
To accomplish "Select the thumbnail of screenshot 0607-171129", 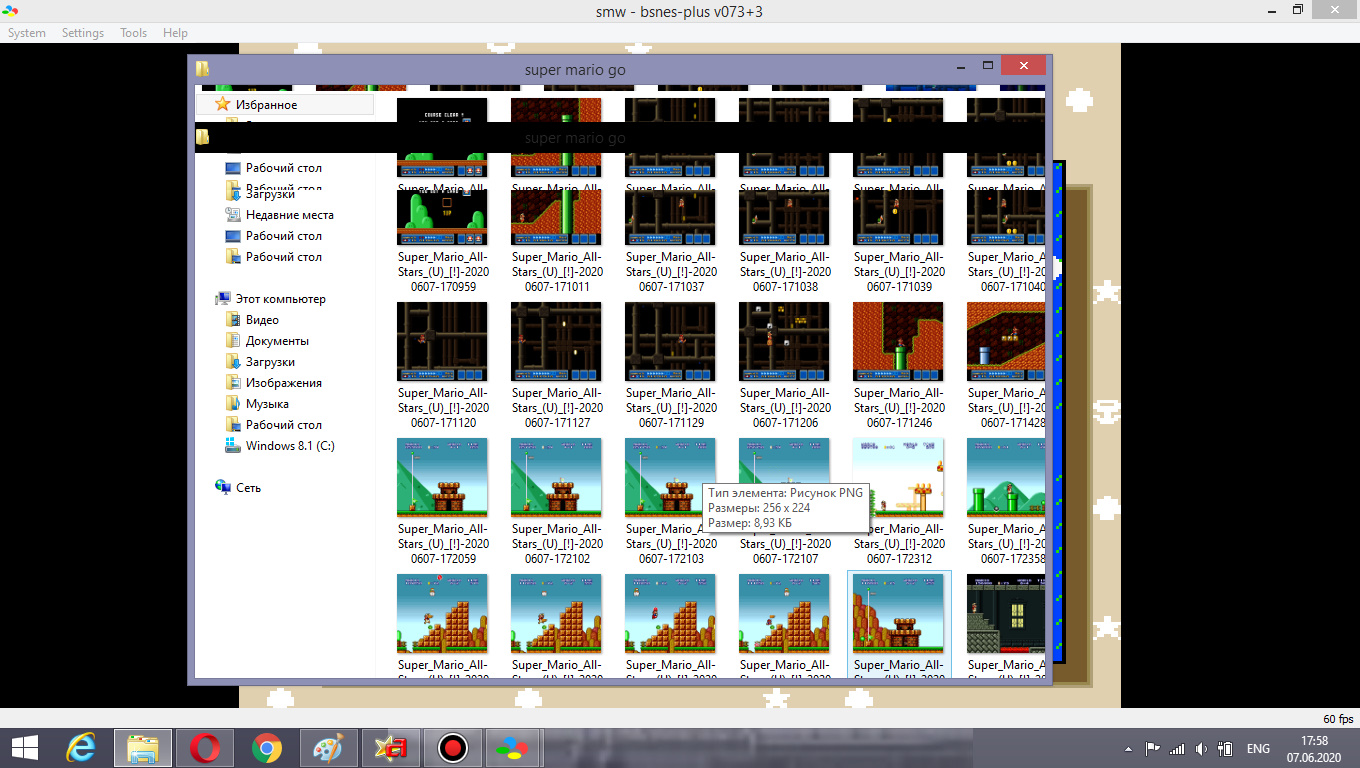I will 670,342.
